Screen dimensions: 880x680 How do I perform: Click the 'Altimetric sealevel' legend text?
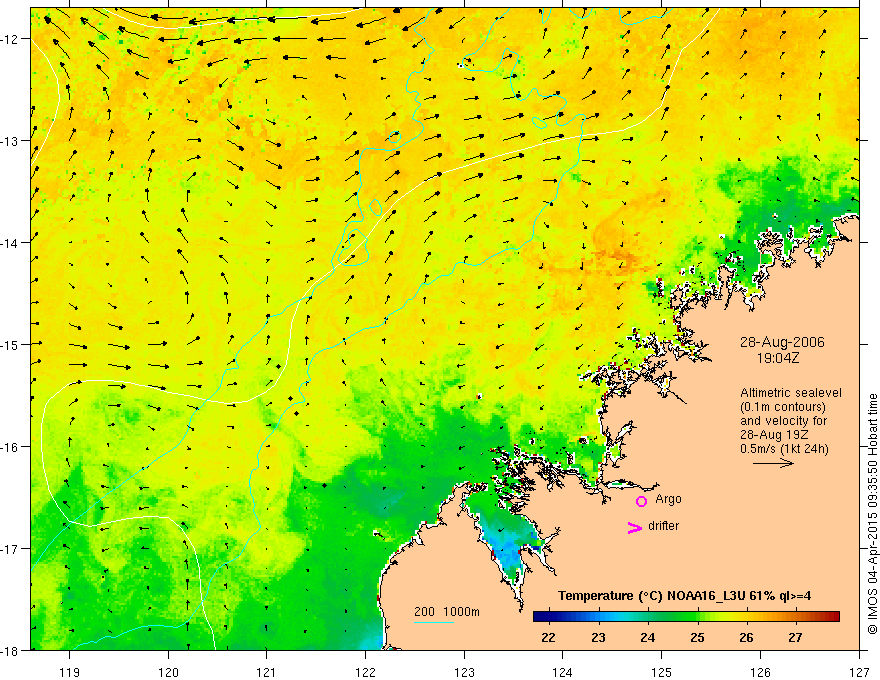pos(791,393)
